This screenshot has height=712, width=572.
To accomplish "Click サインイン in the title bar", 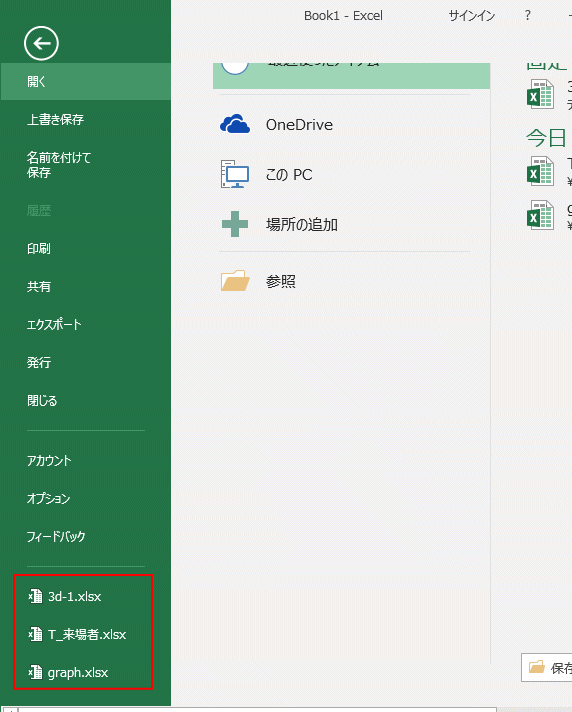I will (x=472, y=16).
